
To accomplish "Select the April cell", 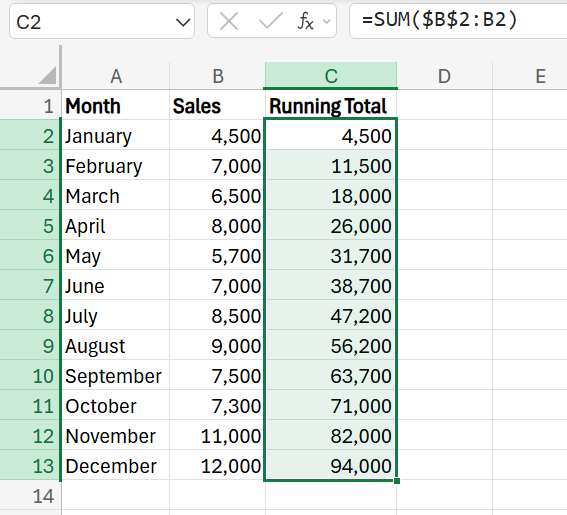I will click(116, 226).
